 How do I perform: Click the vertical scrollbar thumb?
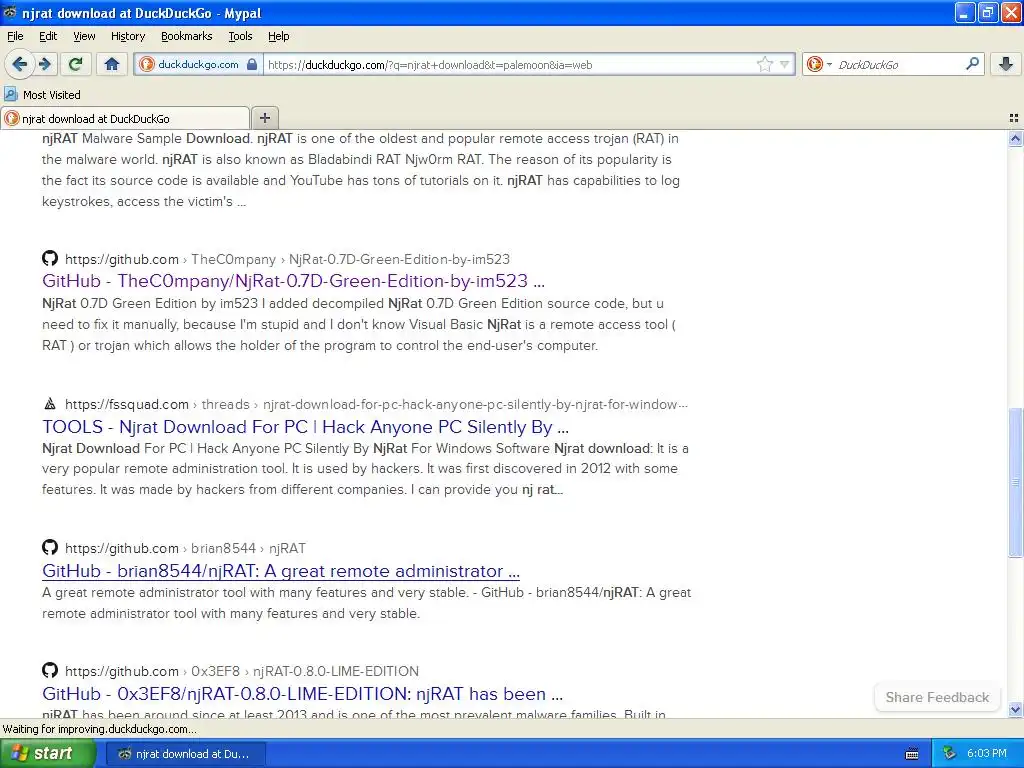tap(1015, 482)
